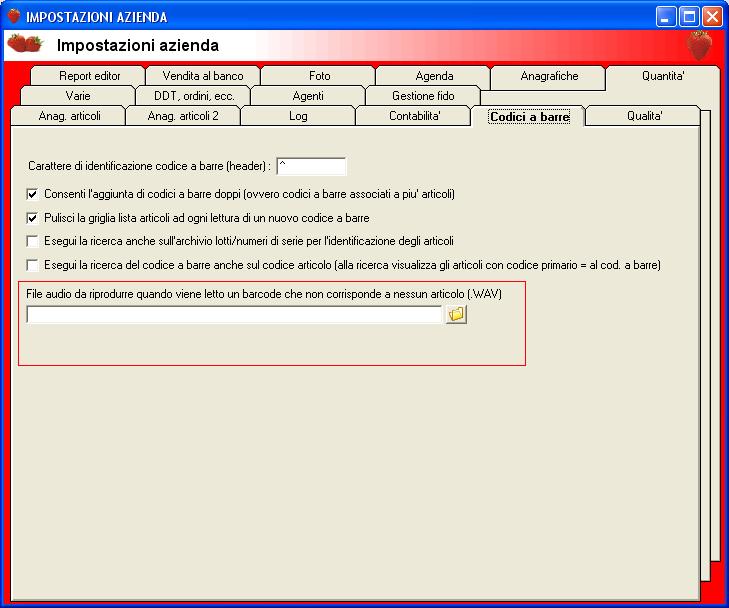This screenshot has height=608, width=729.
Task: Focus the audio file path field
Action: pyautogui.click(x=234, y=314)
